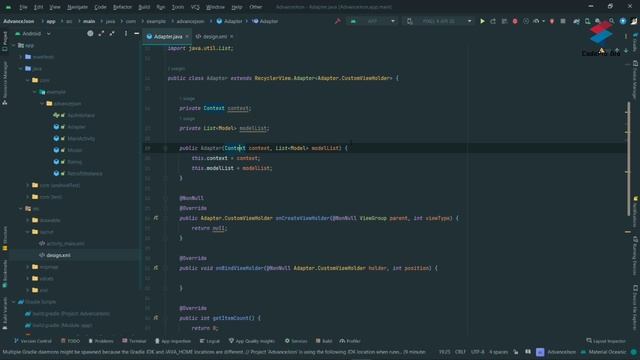Open the Problems tool window button
The height and width of the screenshot is (360, 640).
(100, 341)
